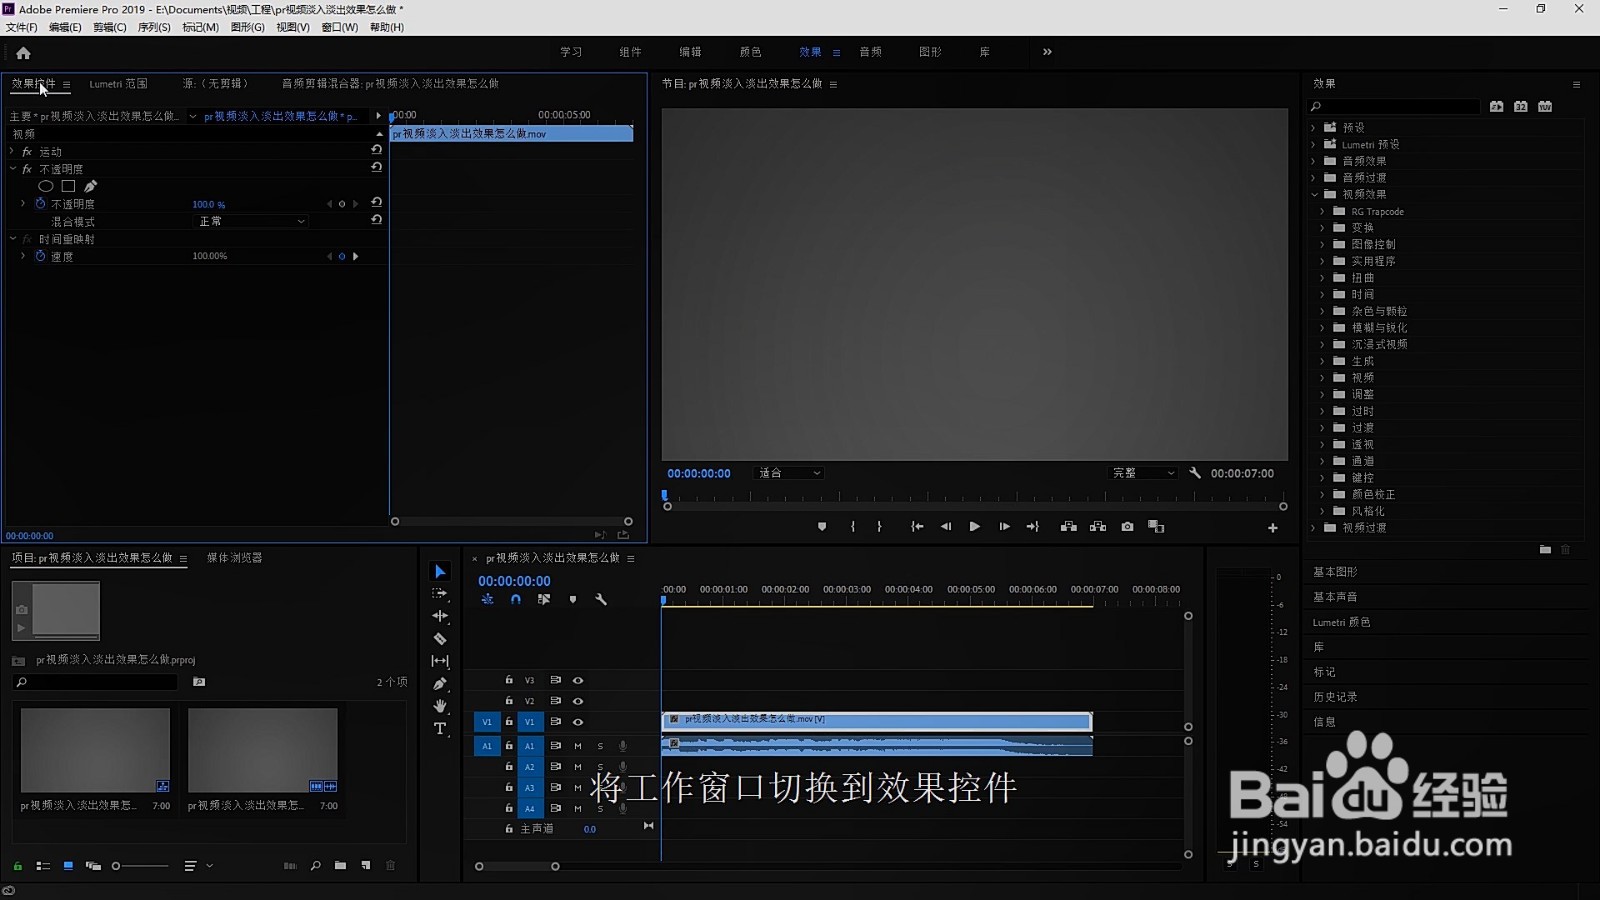Select the Track Select Forward tool

tap(440, 594)
